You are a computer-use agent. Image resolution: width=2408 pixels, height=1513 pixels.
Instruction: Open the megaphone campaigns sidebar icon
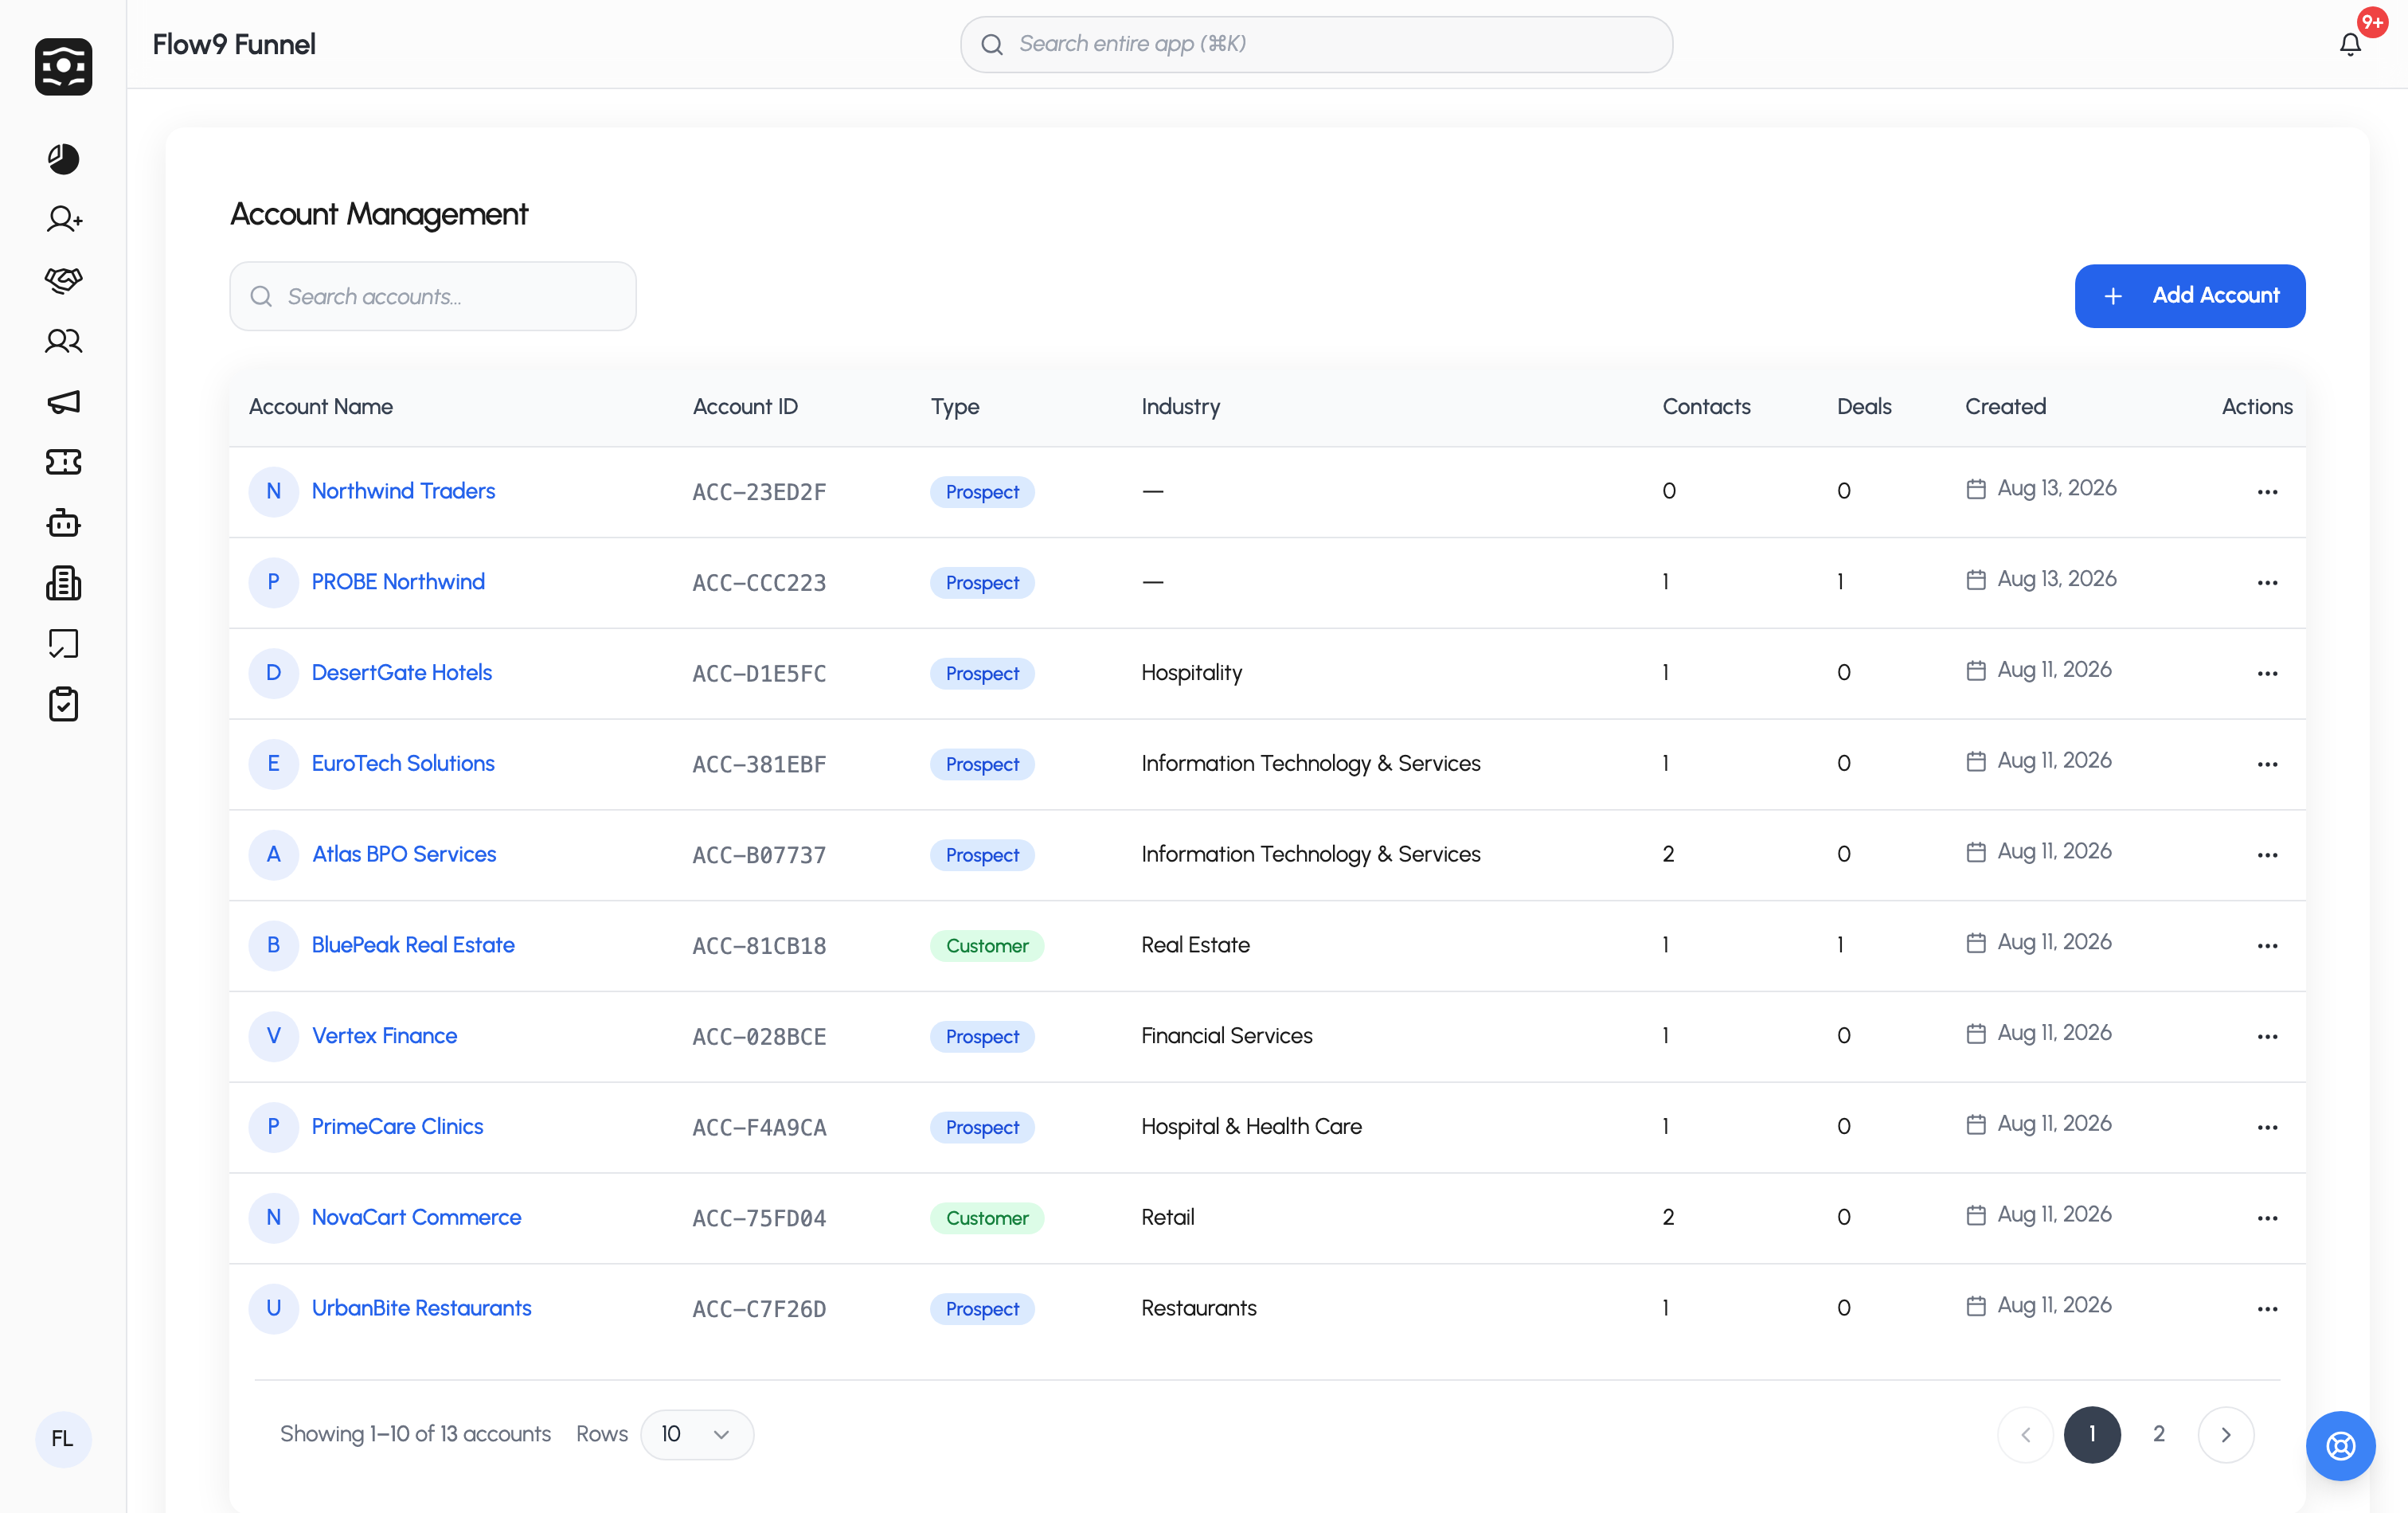(63, 402)
